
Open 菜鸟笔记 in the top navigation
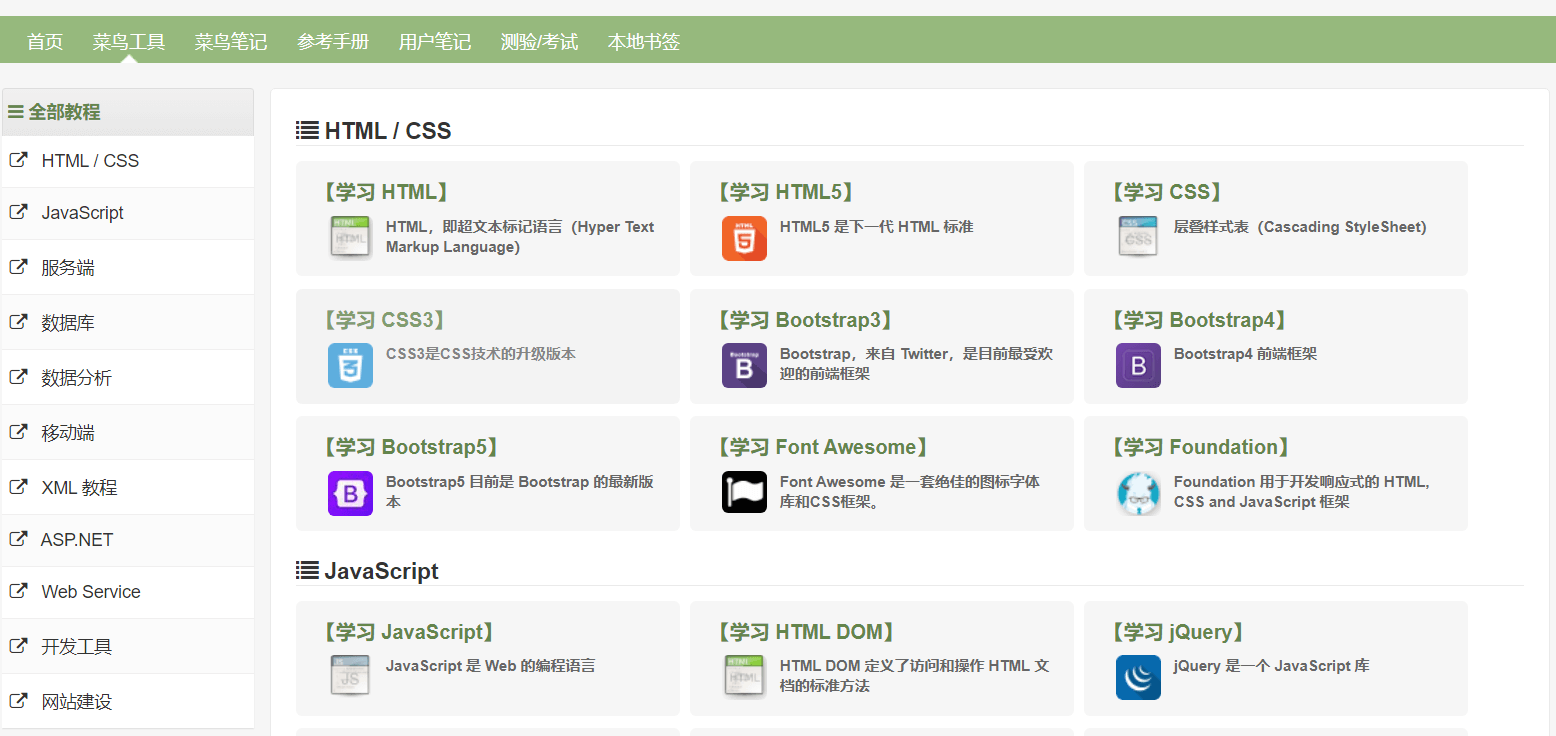click(231, 42)
